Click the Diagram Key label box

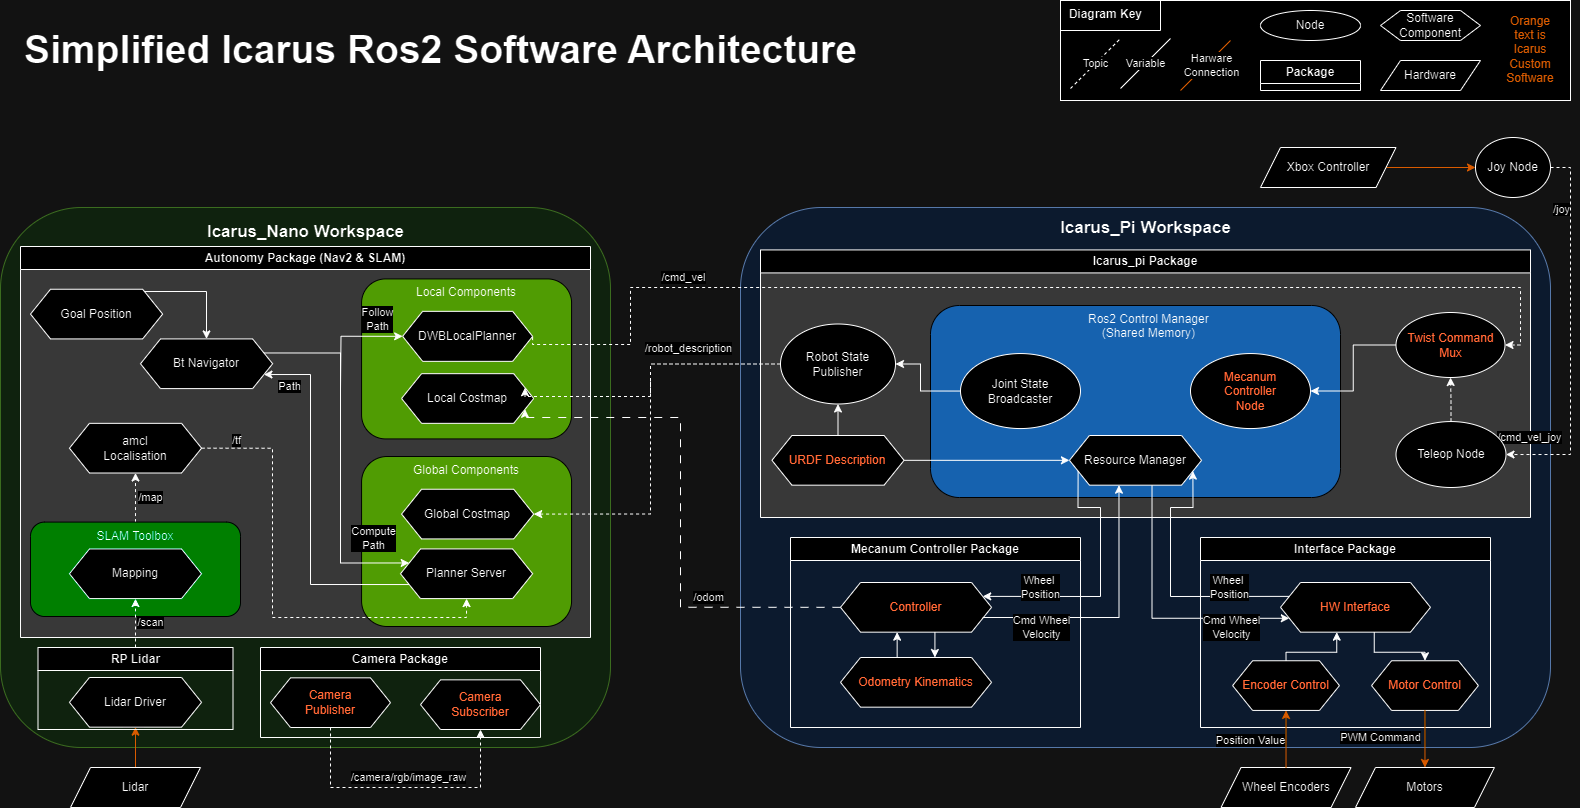(1105, 14)
